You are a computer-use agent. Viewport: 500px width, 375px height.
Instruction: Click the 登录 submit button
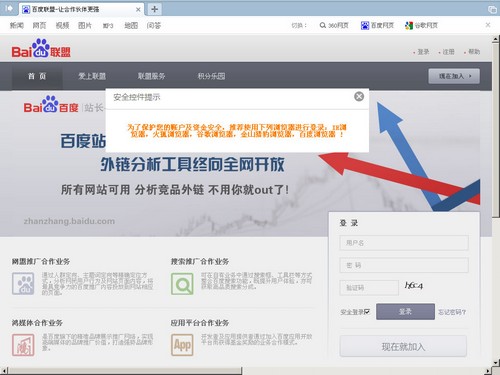(x=405, y=312)
